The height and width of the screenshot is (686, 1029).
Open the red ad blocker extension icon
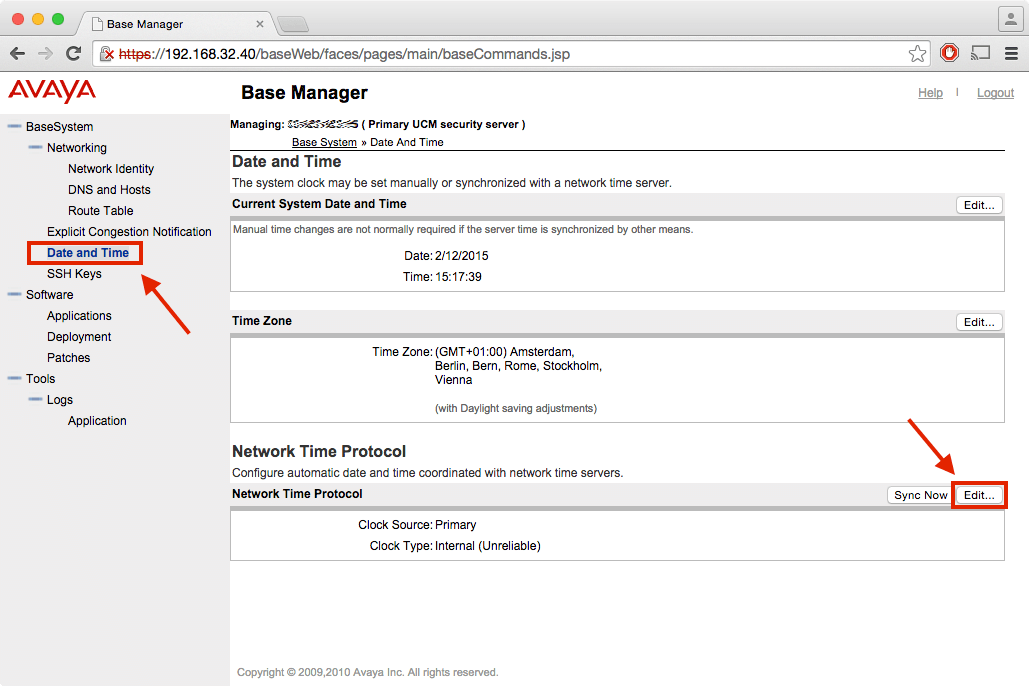coord(949,53)
